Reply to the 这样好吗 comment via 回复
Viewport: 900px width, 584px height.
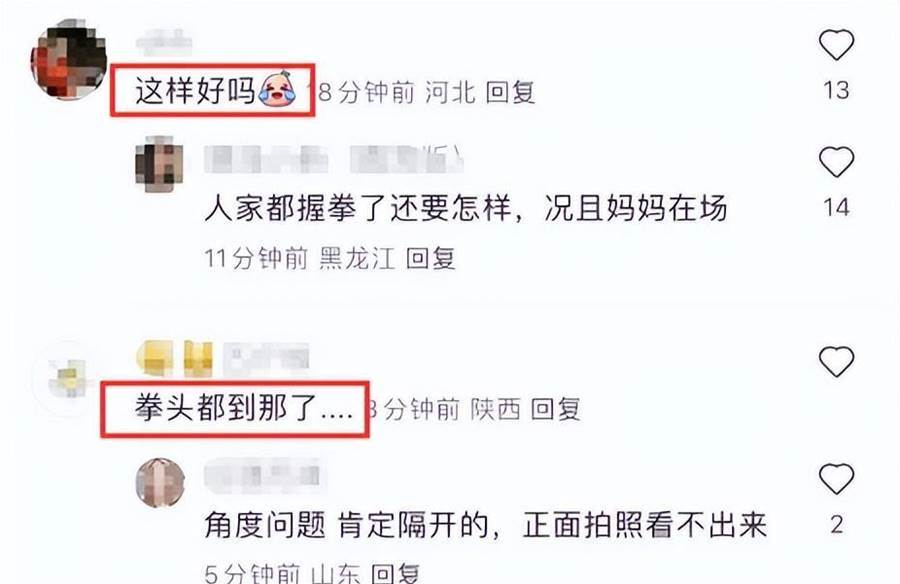510,92
